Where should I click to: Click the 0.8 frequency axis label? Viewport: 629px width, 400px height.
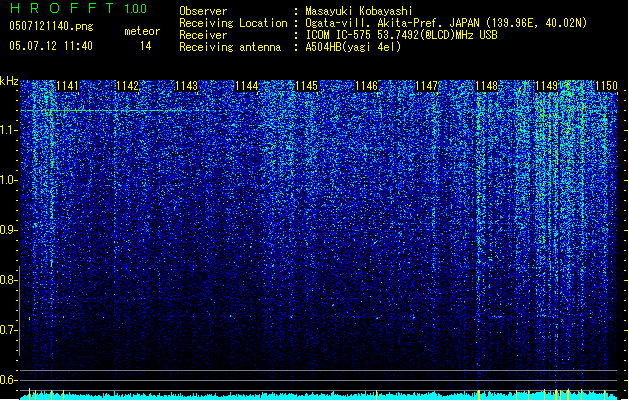[x=8, y=280]
